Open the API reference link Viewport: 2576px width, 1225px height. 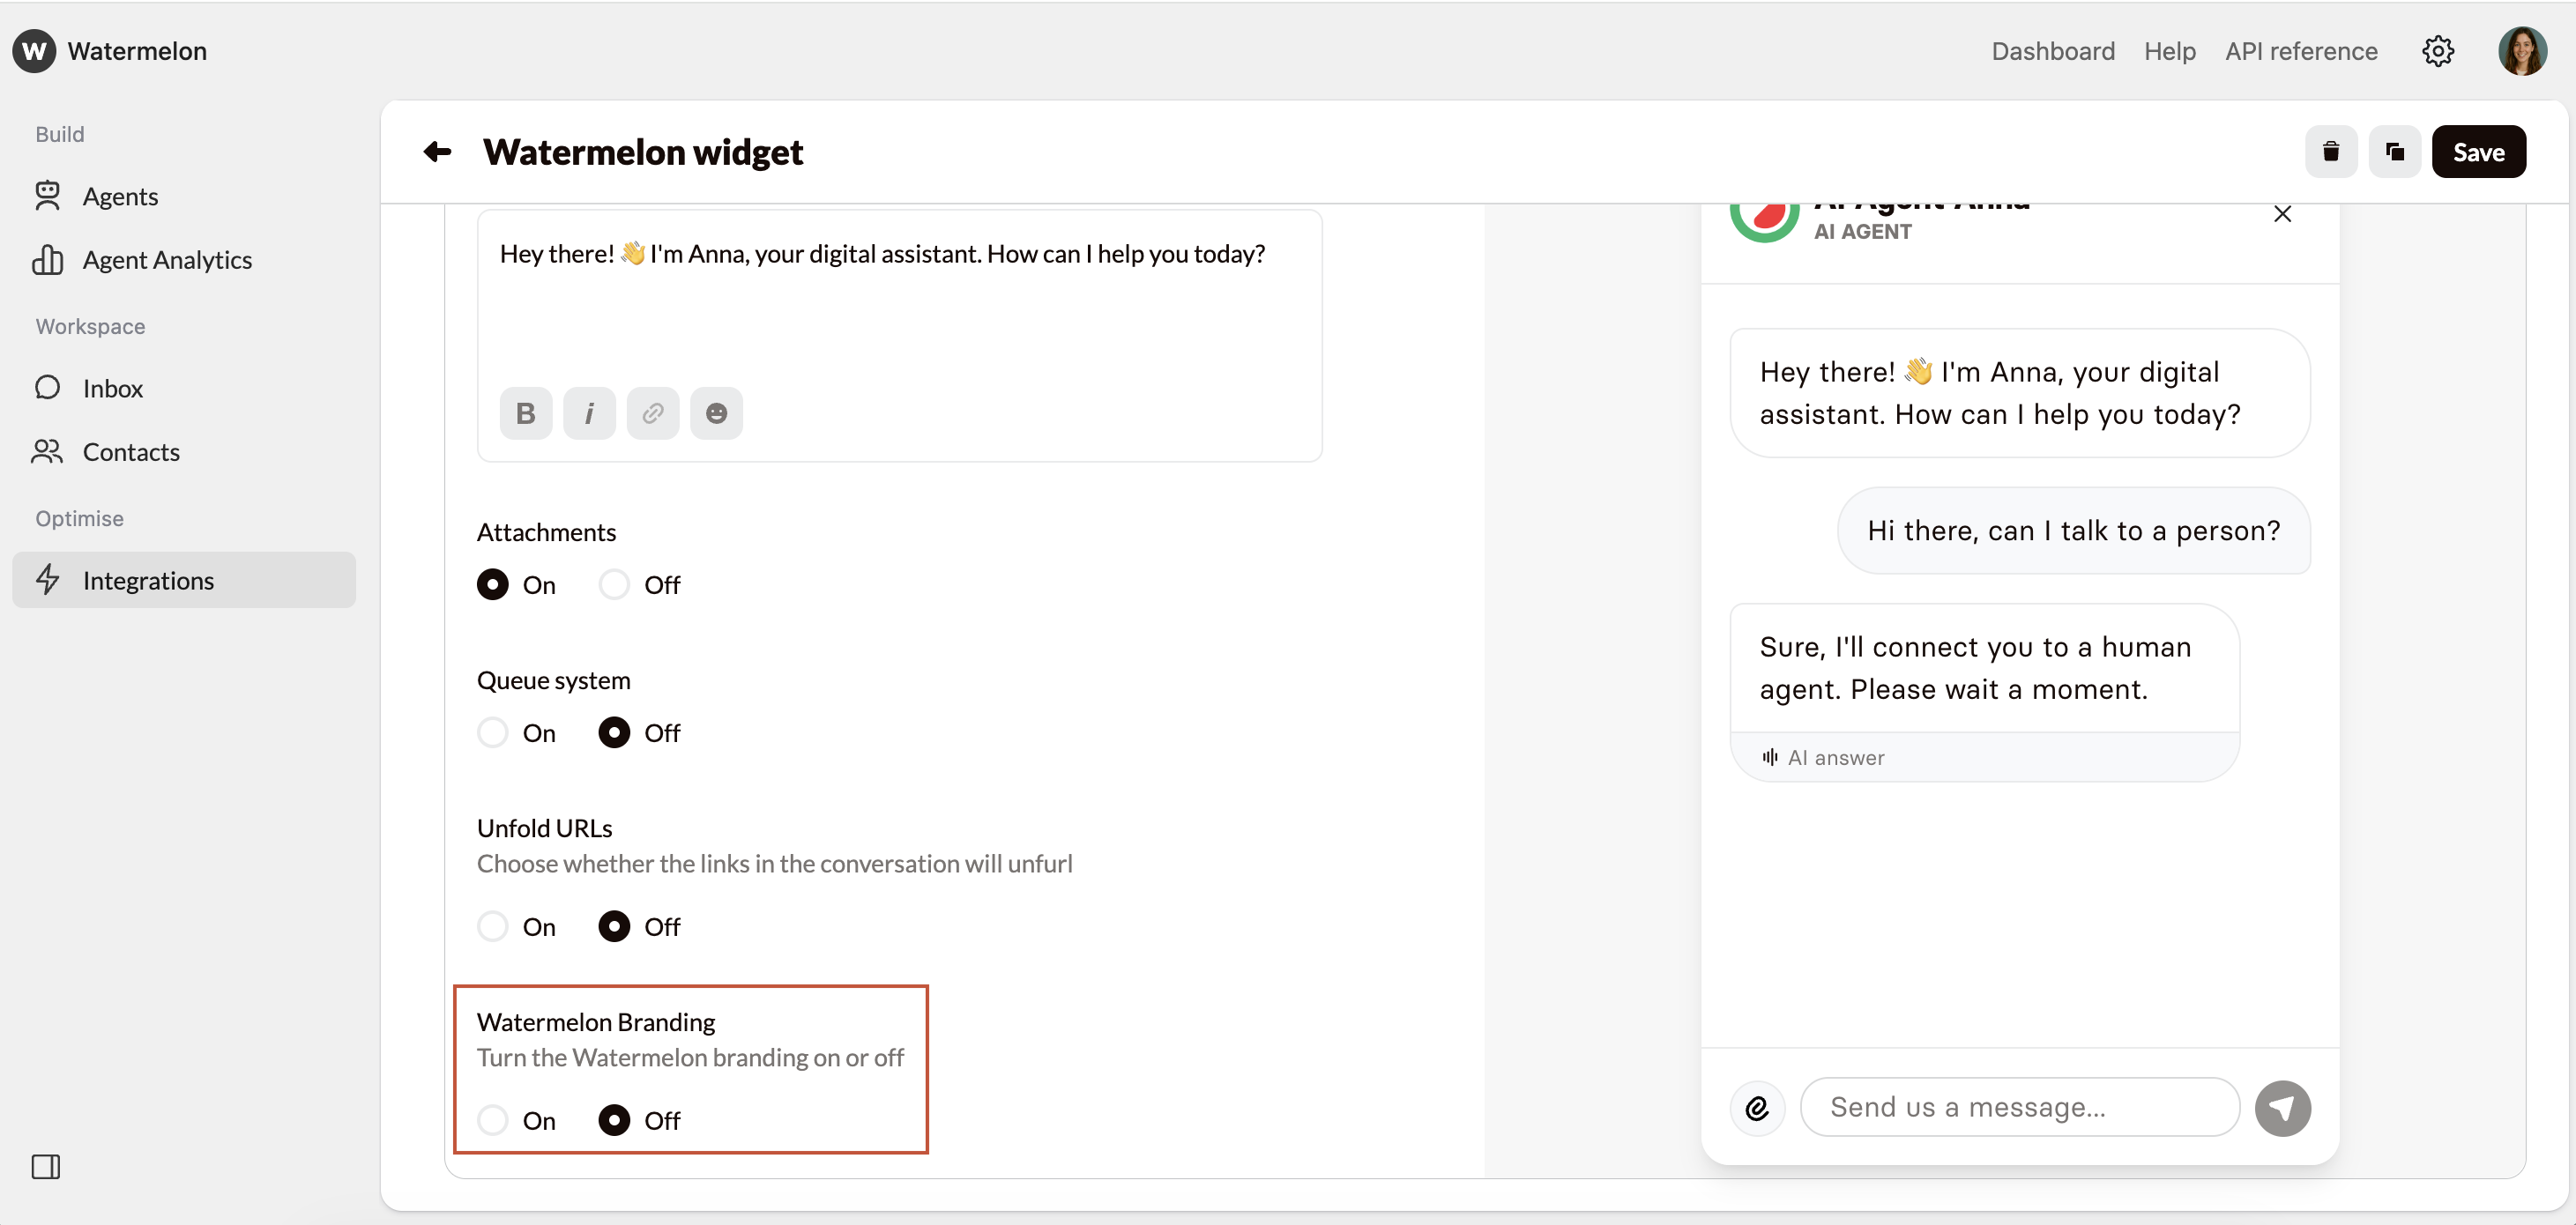(x=2301, y=51)
